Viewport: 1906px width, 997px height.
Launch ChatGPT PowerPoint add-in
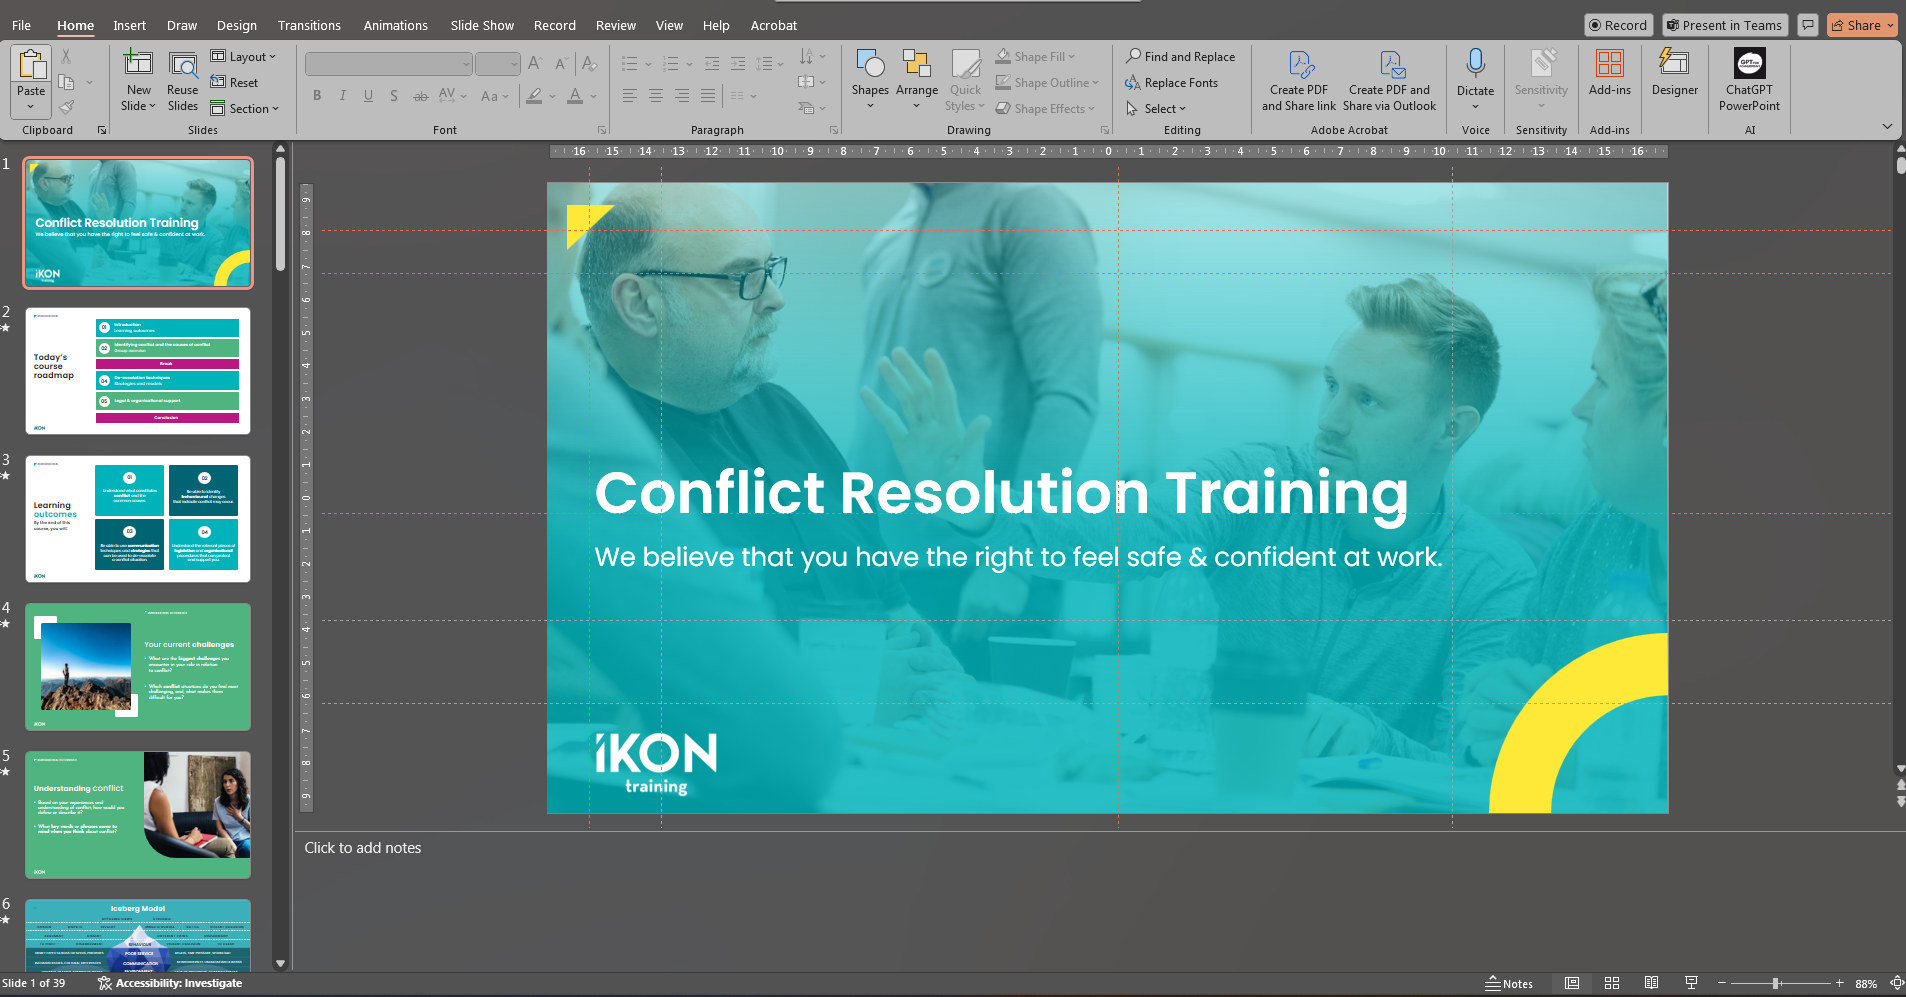(1749, 80)
